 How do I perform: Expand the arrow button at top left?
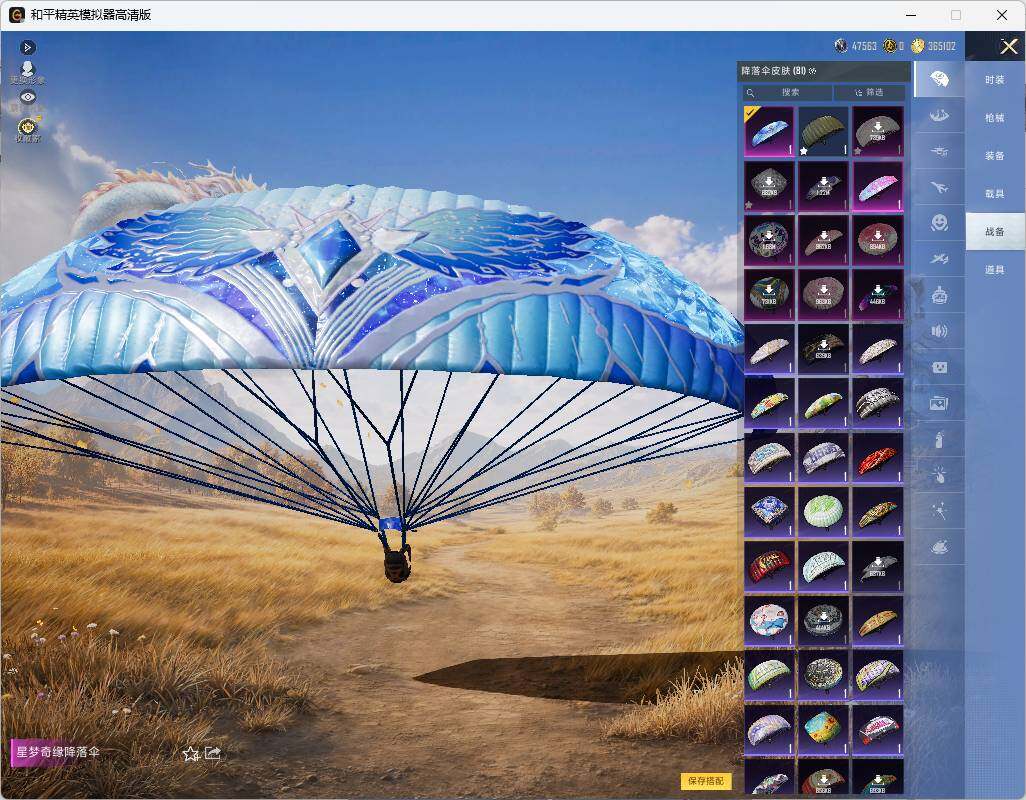pos(27,47)
